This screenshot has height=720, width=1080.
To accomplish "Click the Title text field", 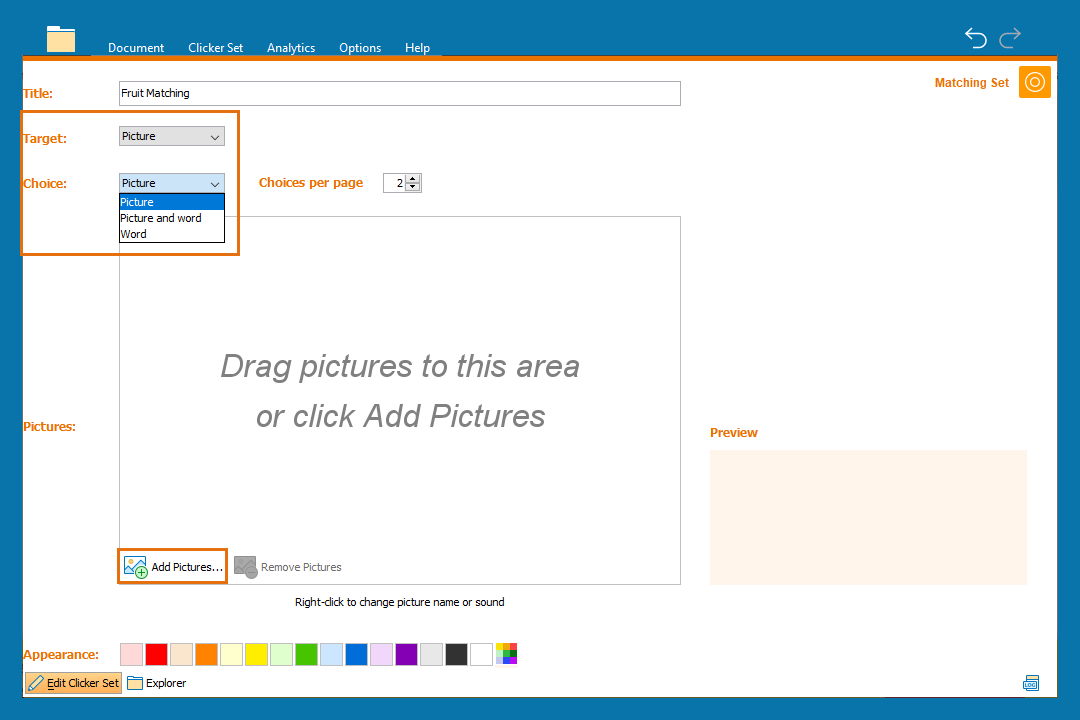I will [x=399, y=93].
